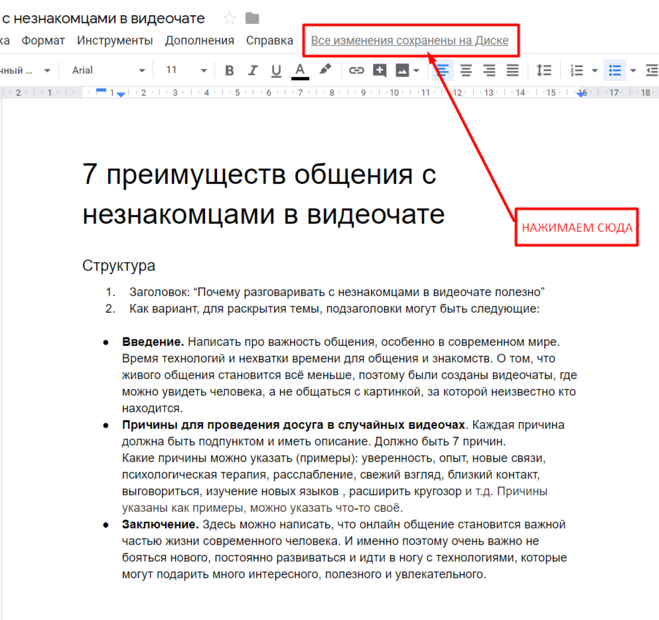
Task: Toggle underline formatting
Action: (275, 70)
